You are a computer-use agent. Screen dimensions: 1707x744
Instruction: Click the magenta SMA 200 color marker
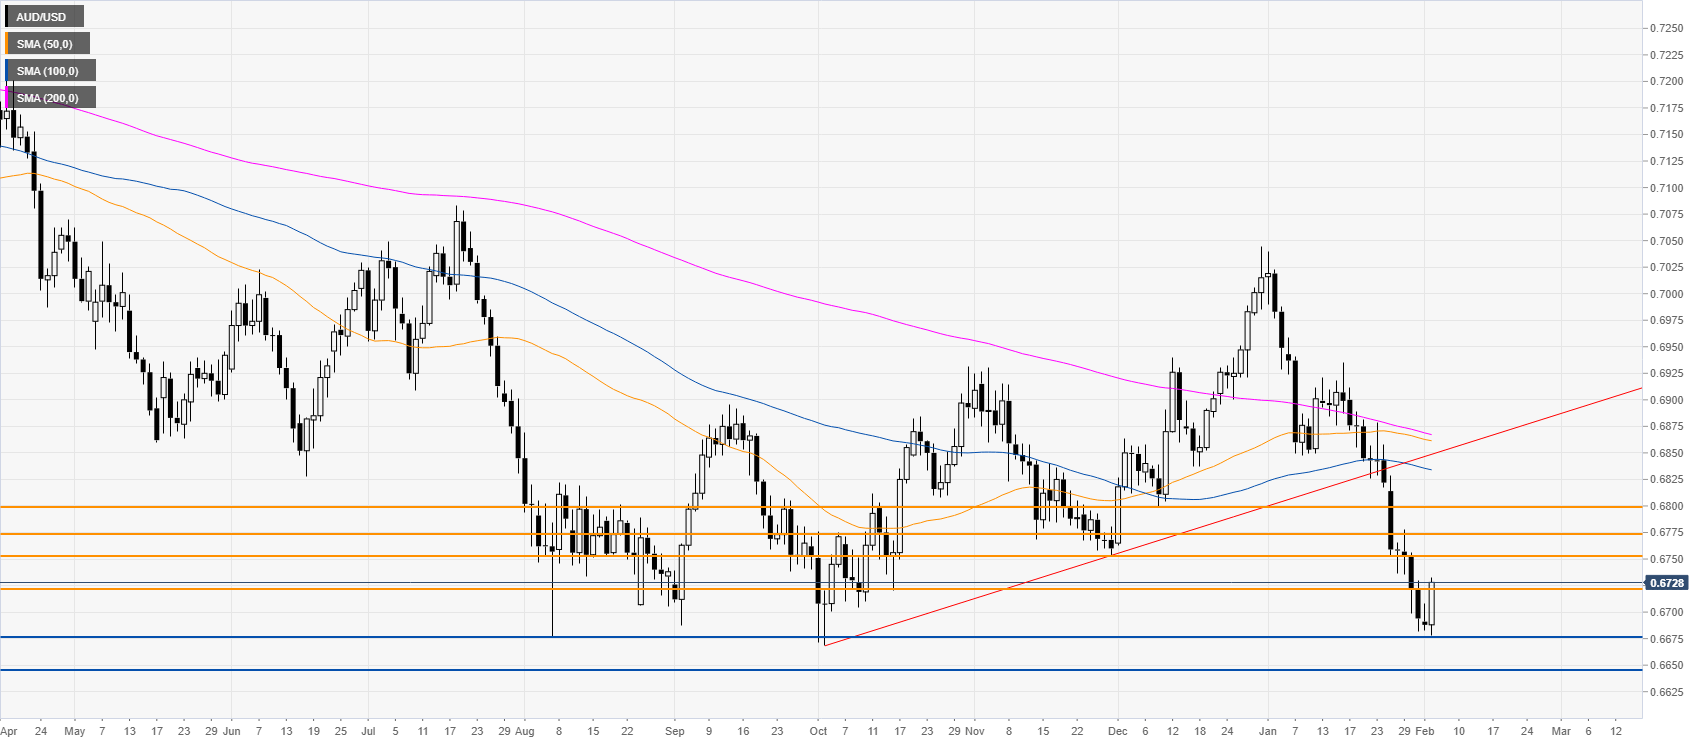(7, 98)
